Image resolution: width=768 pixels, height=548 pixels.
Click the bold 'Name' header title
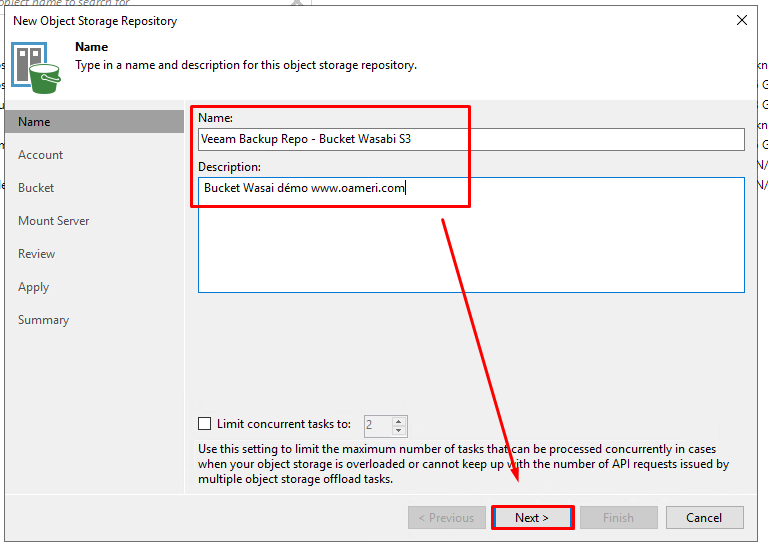click(92, 47)
